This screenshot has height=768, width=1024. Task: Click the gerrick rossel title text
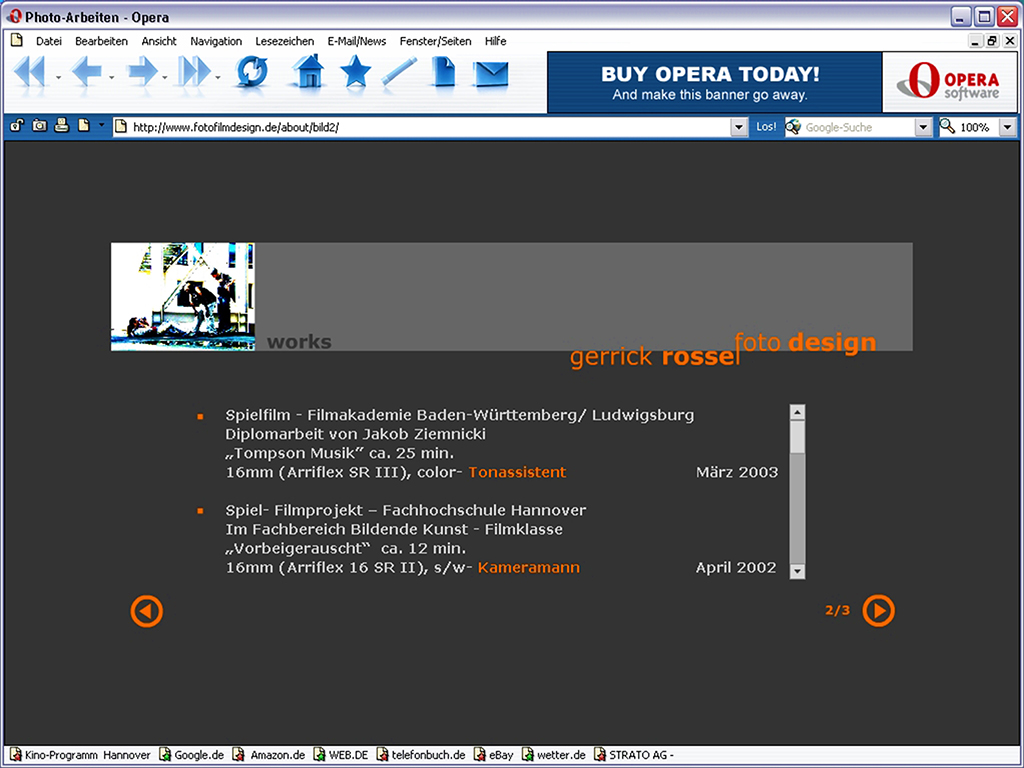click(x=655, y=357)
